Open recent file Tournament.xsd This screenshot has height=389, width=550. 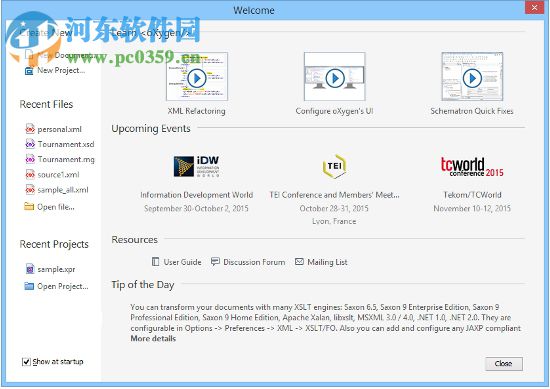[66, 144]
